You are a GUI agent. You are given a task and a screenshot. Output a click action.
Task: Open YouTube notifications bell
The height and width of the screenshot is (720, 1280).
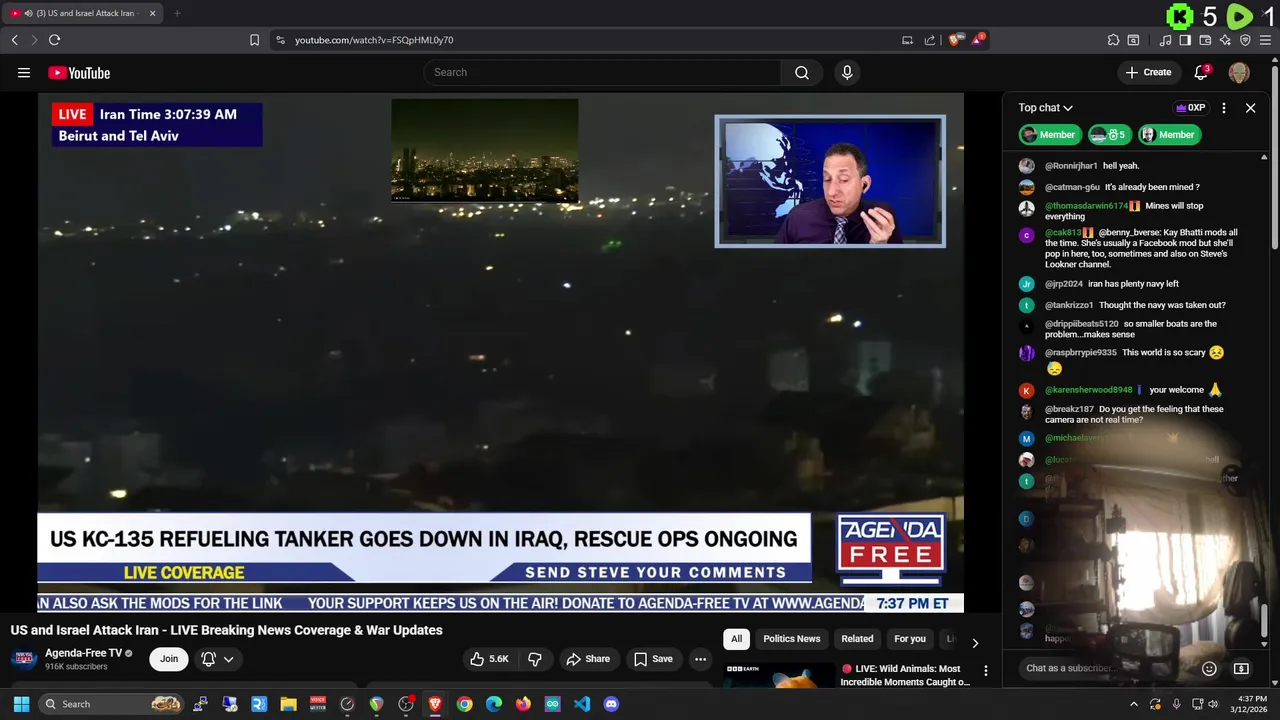point(1202,72)
